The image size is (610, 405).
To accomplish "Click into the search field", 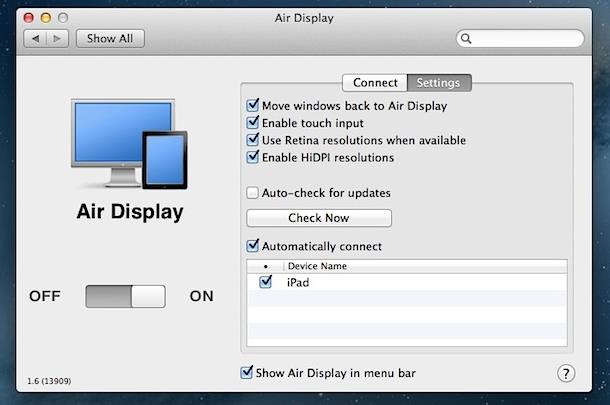I will (x=525, y=39).
